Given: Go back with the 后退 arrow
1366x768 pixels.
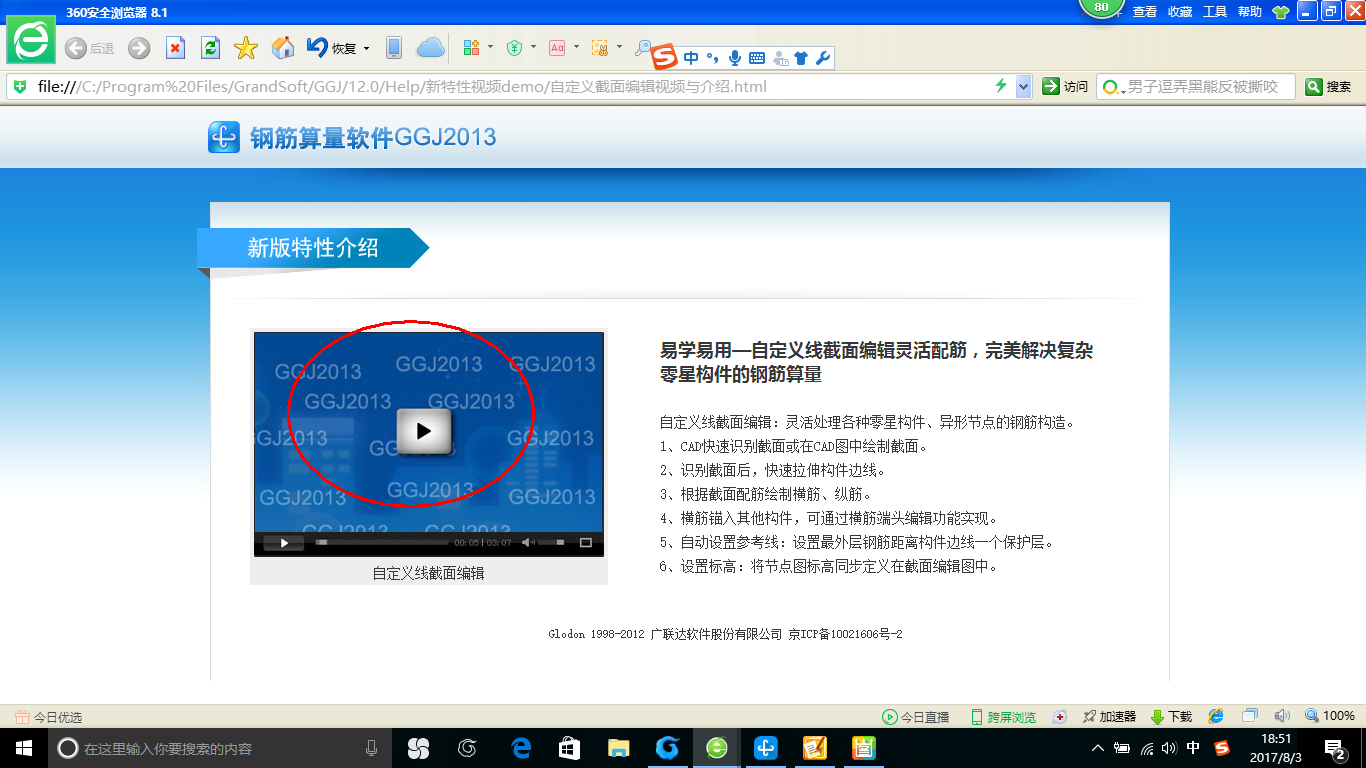Looking at the screenshot, I should point(89,48).
